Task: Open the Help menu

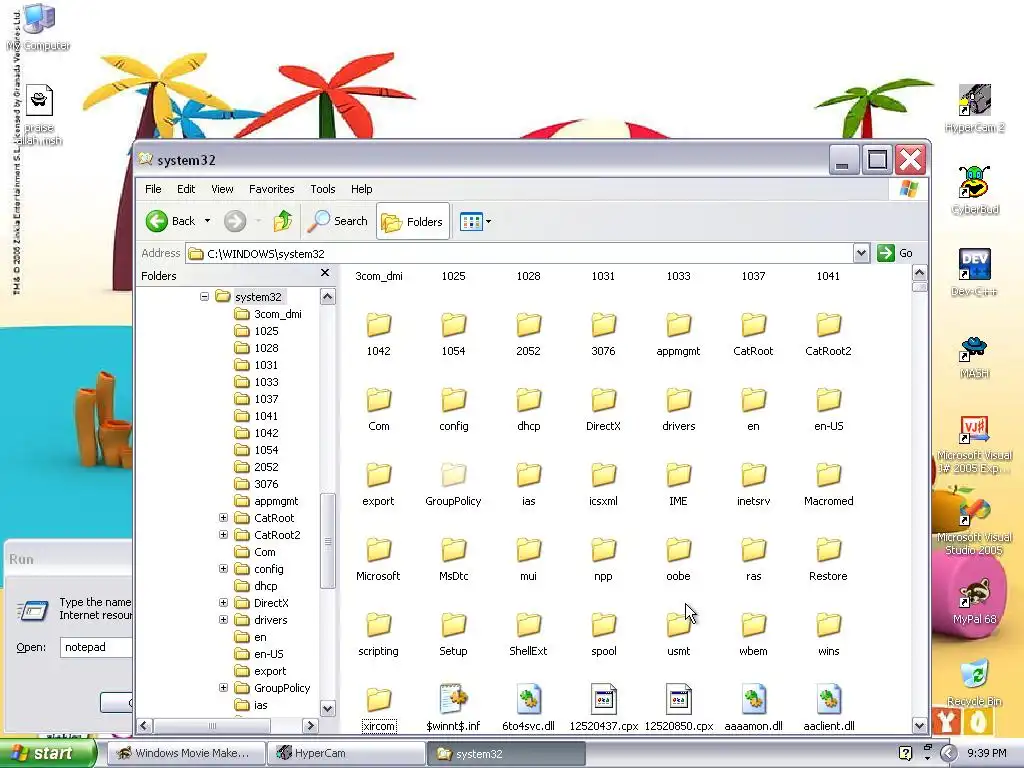Action: (x=361, y=189)
